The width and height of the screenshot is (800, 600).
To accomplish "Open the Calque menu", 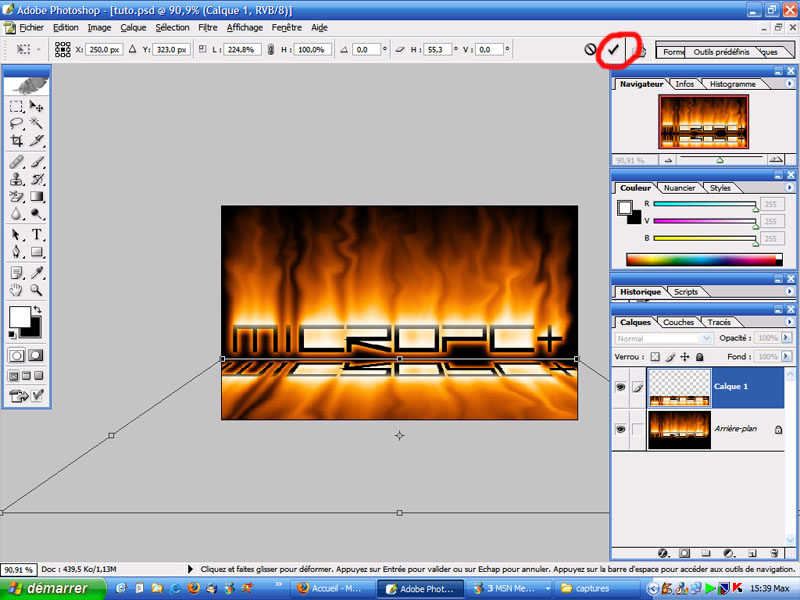I will coord(133,28).
